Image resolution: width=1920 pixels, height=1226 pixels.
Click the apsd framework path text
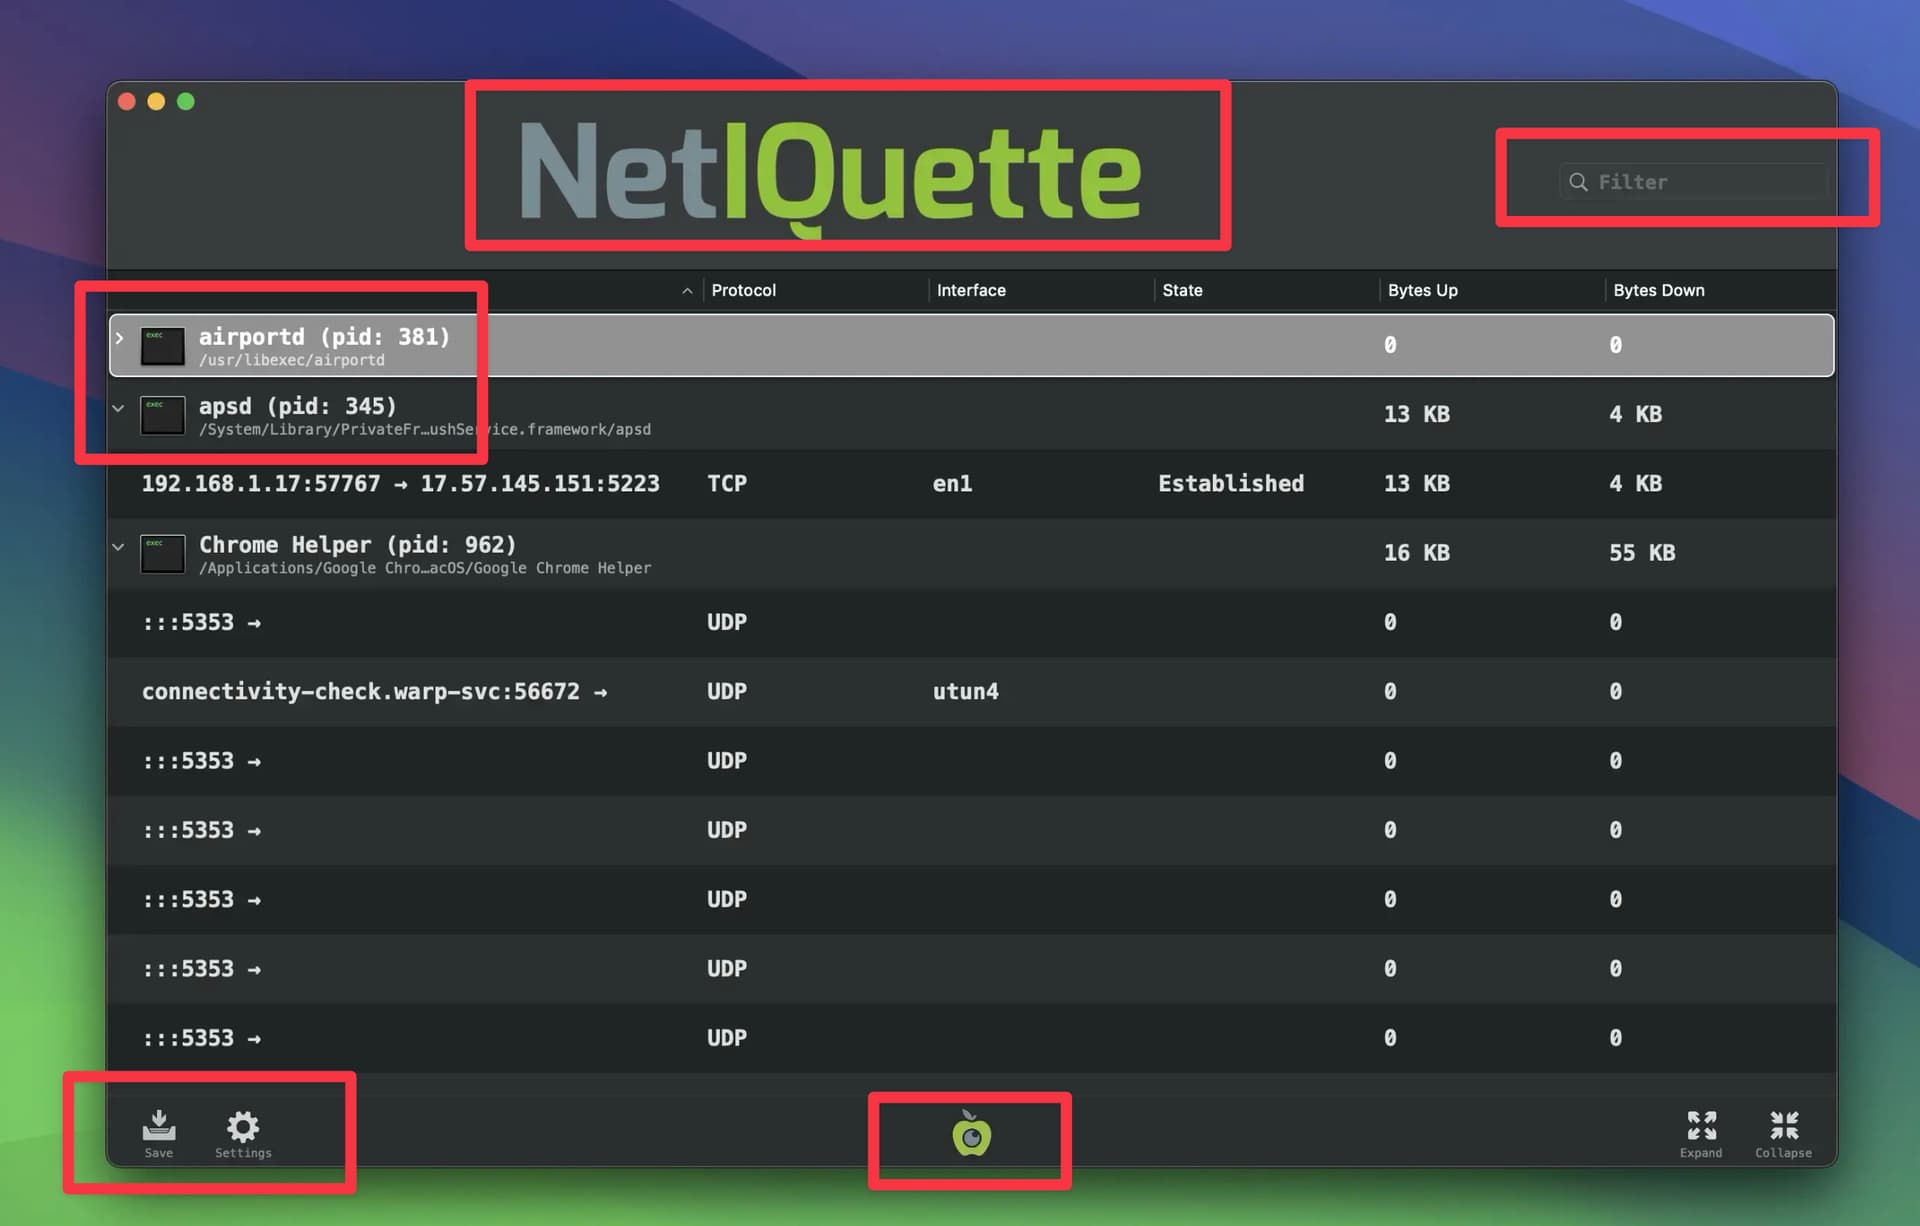(x=424, y=429)
